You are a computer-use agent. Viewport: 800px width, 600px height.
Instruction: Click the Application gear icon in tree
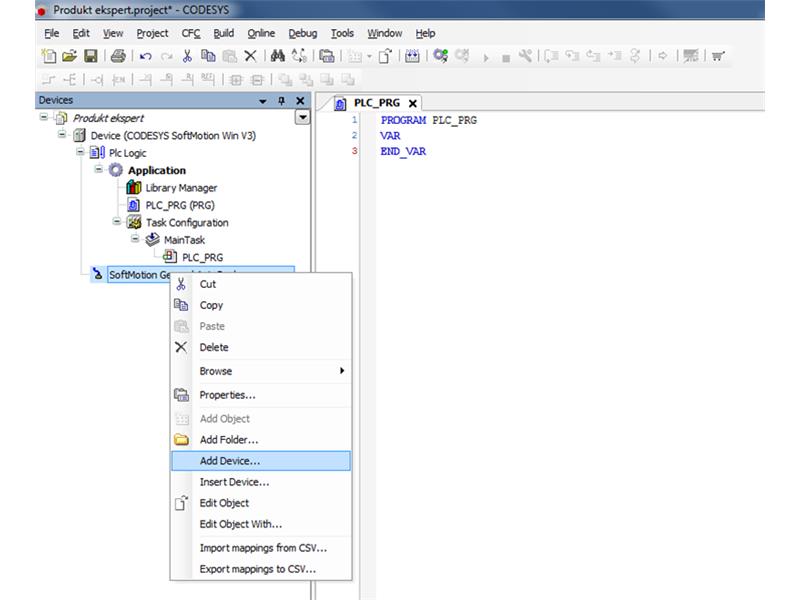[116, 170]
